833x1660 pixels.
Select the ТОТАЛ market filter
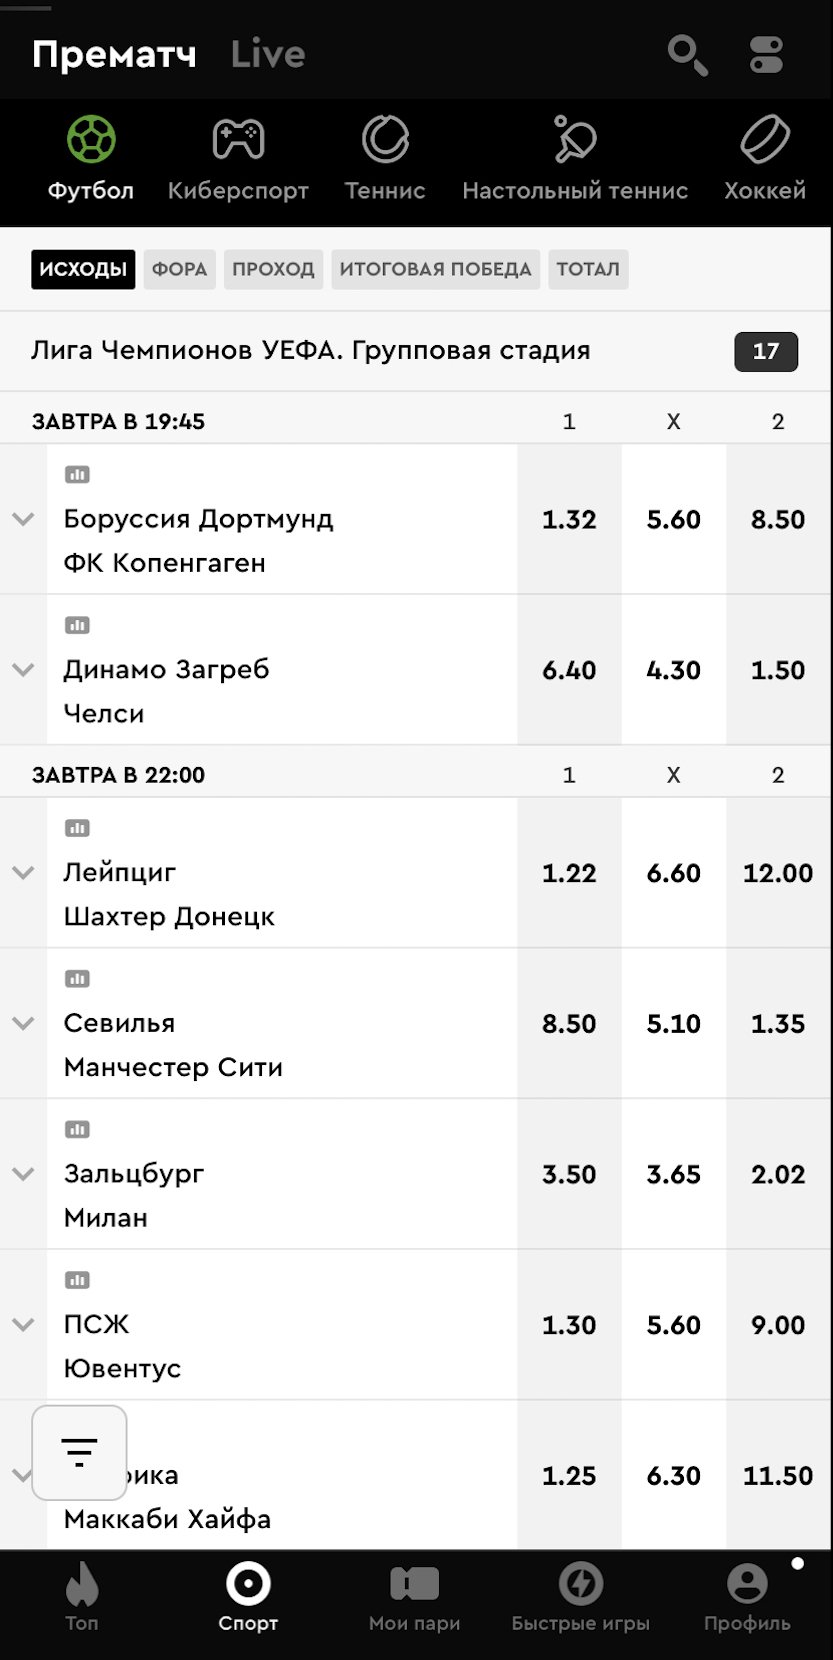[x=588, y=269]
